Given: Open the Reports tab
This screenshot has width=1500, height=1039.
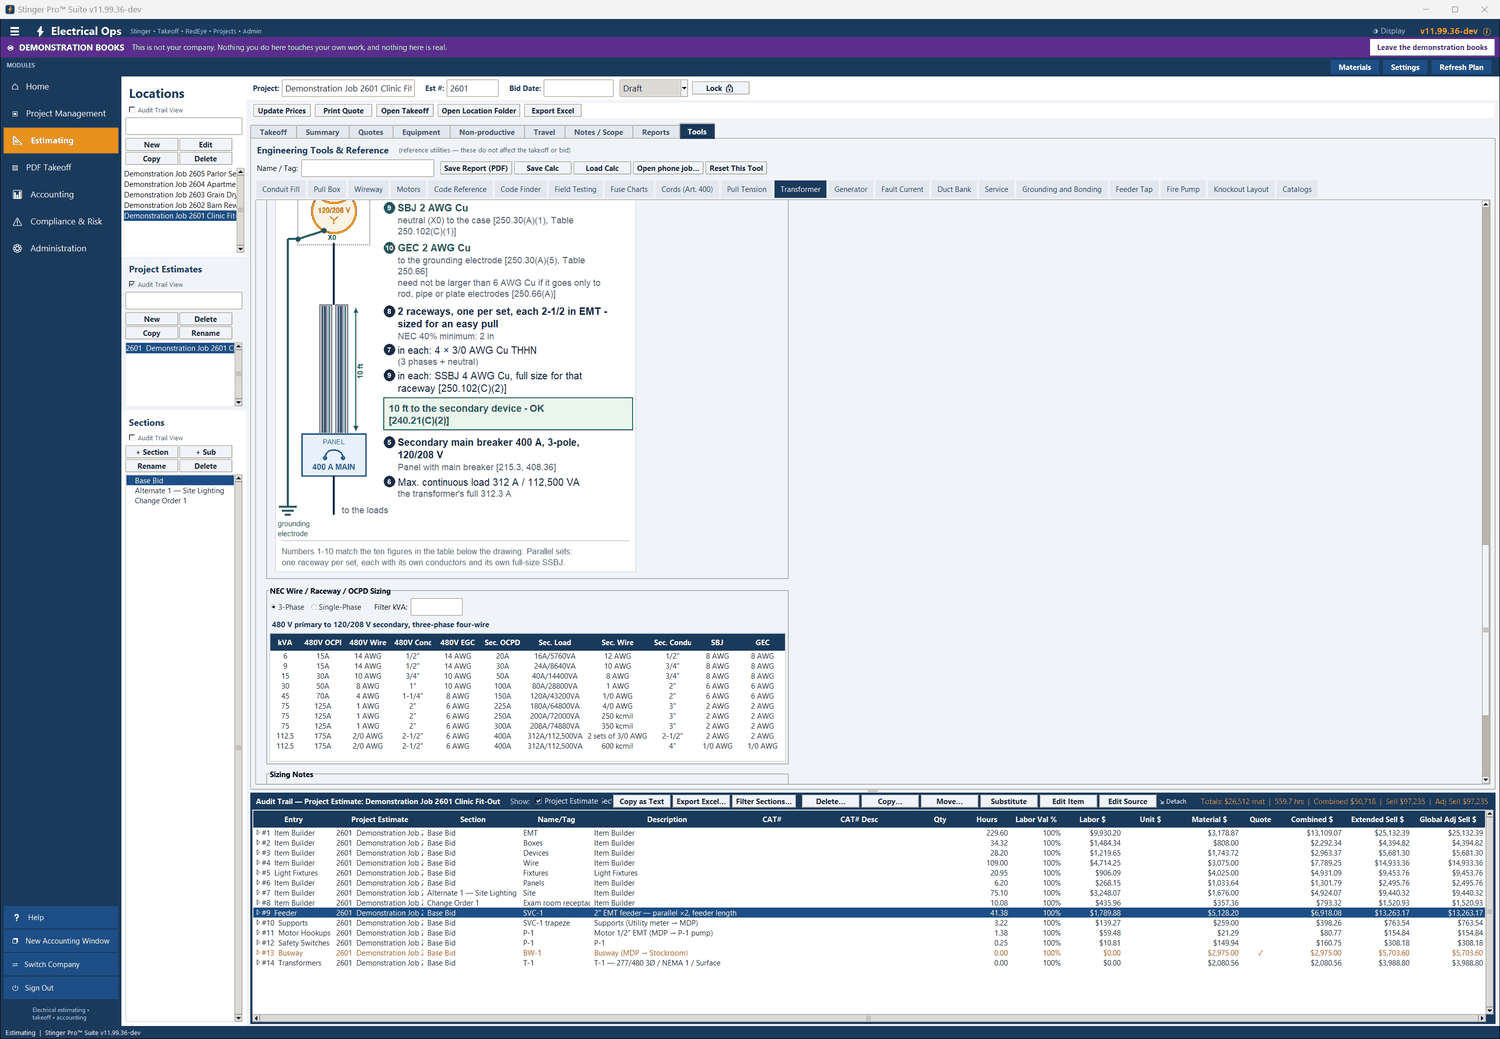Looking at the screenshot, I should [x=656, y=132].
